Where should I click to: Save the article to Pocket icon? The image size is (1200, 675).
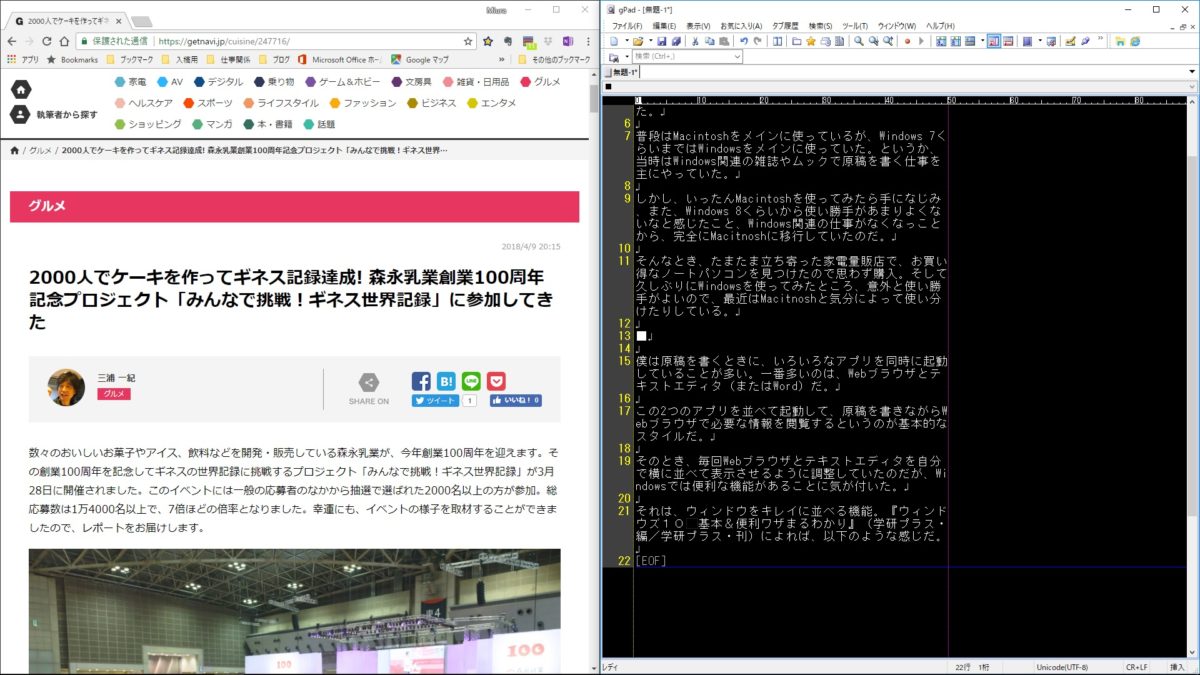coord(496,381)
